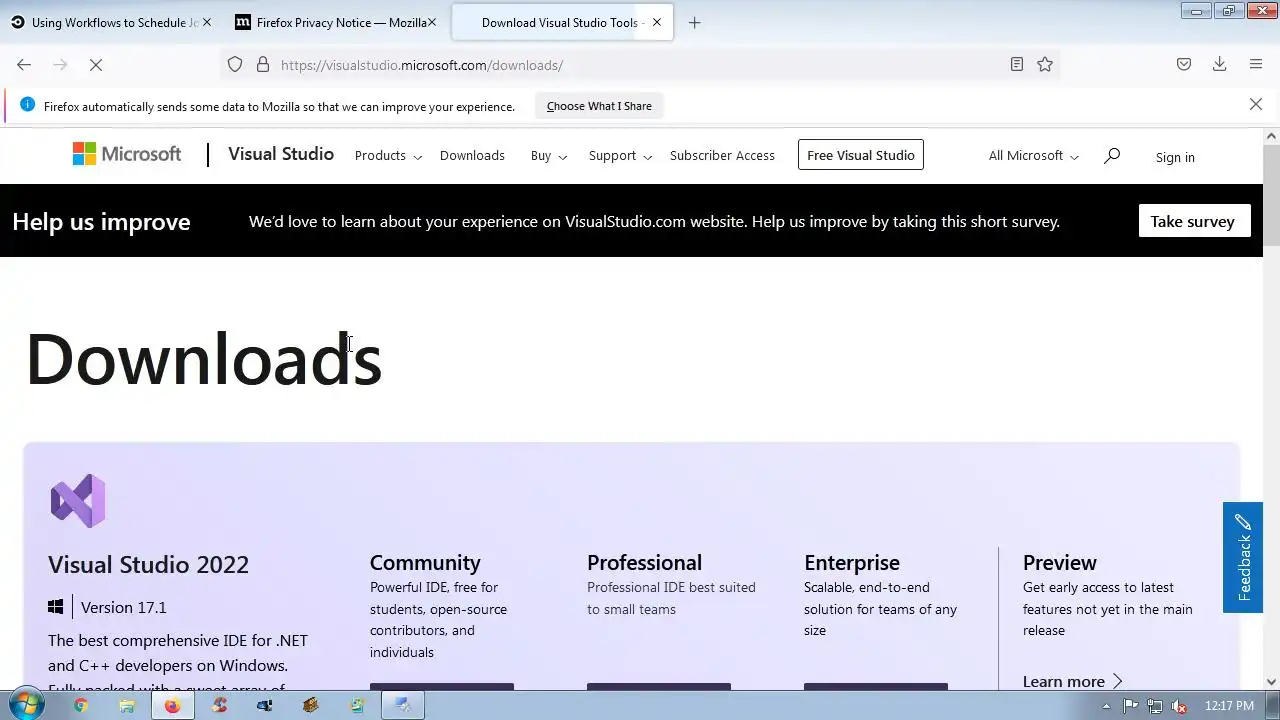Open Subscriber Access page
The width and height of the screenshot is (1280, 720).
722,155
